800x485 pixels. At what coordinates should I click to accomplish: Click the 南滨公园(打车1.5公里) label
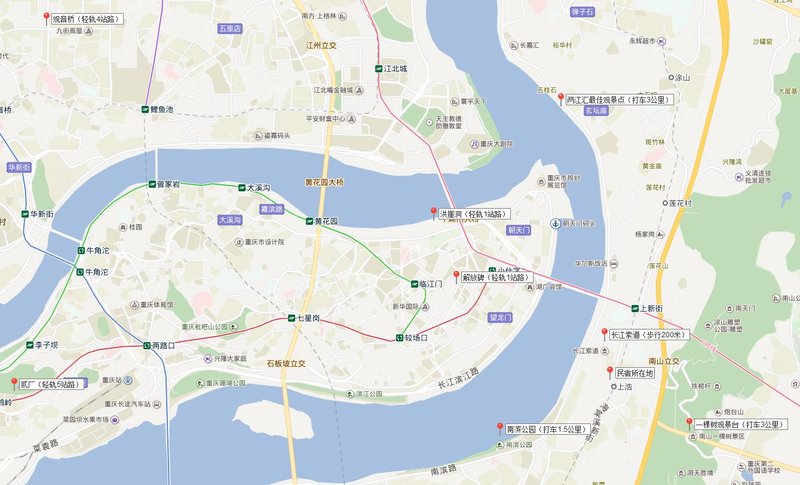point(548,429)
